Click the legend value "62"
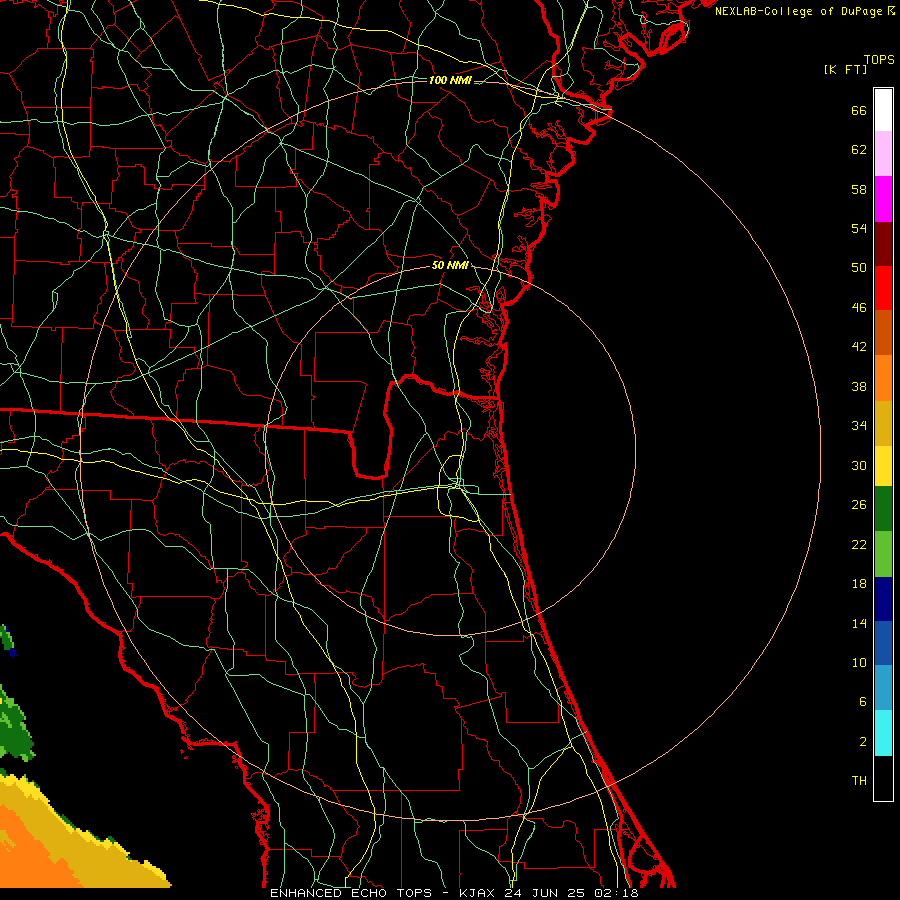Screen dimensions: 900x900 coord(859,150)
